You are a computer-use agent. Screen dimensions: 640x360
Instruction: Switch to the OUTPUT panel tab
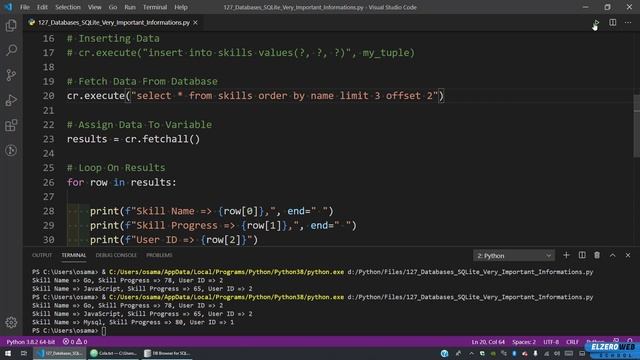(x=42, y=255)
